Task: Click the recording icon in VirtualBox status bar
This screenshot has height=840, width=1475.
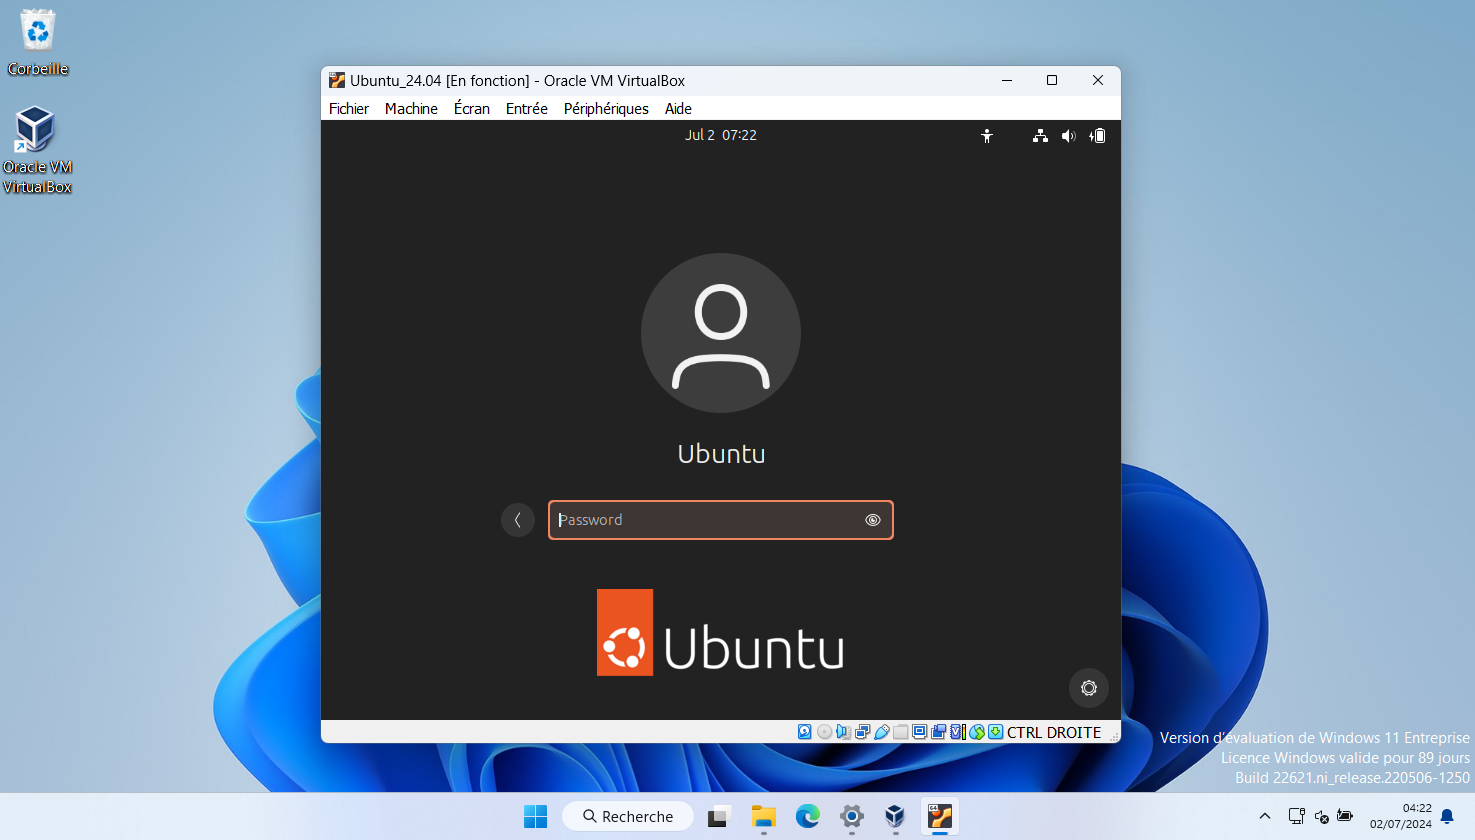Action: click(938, 732)
